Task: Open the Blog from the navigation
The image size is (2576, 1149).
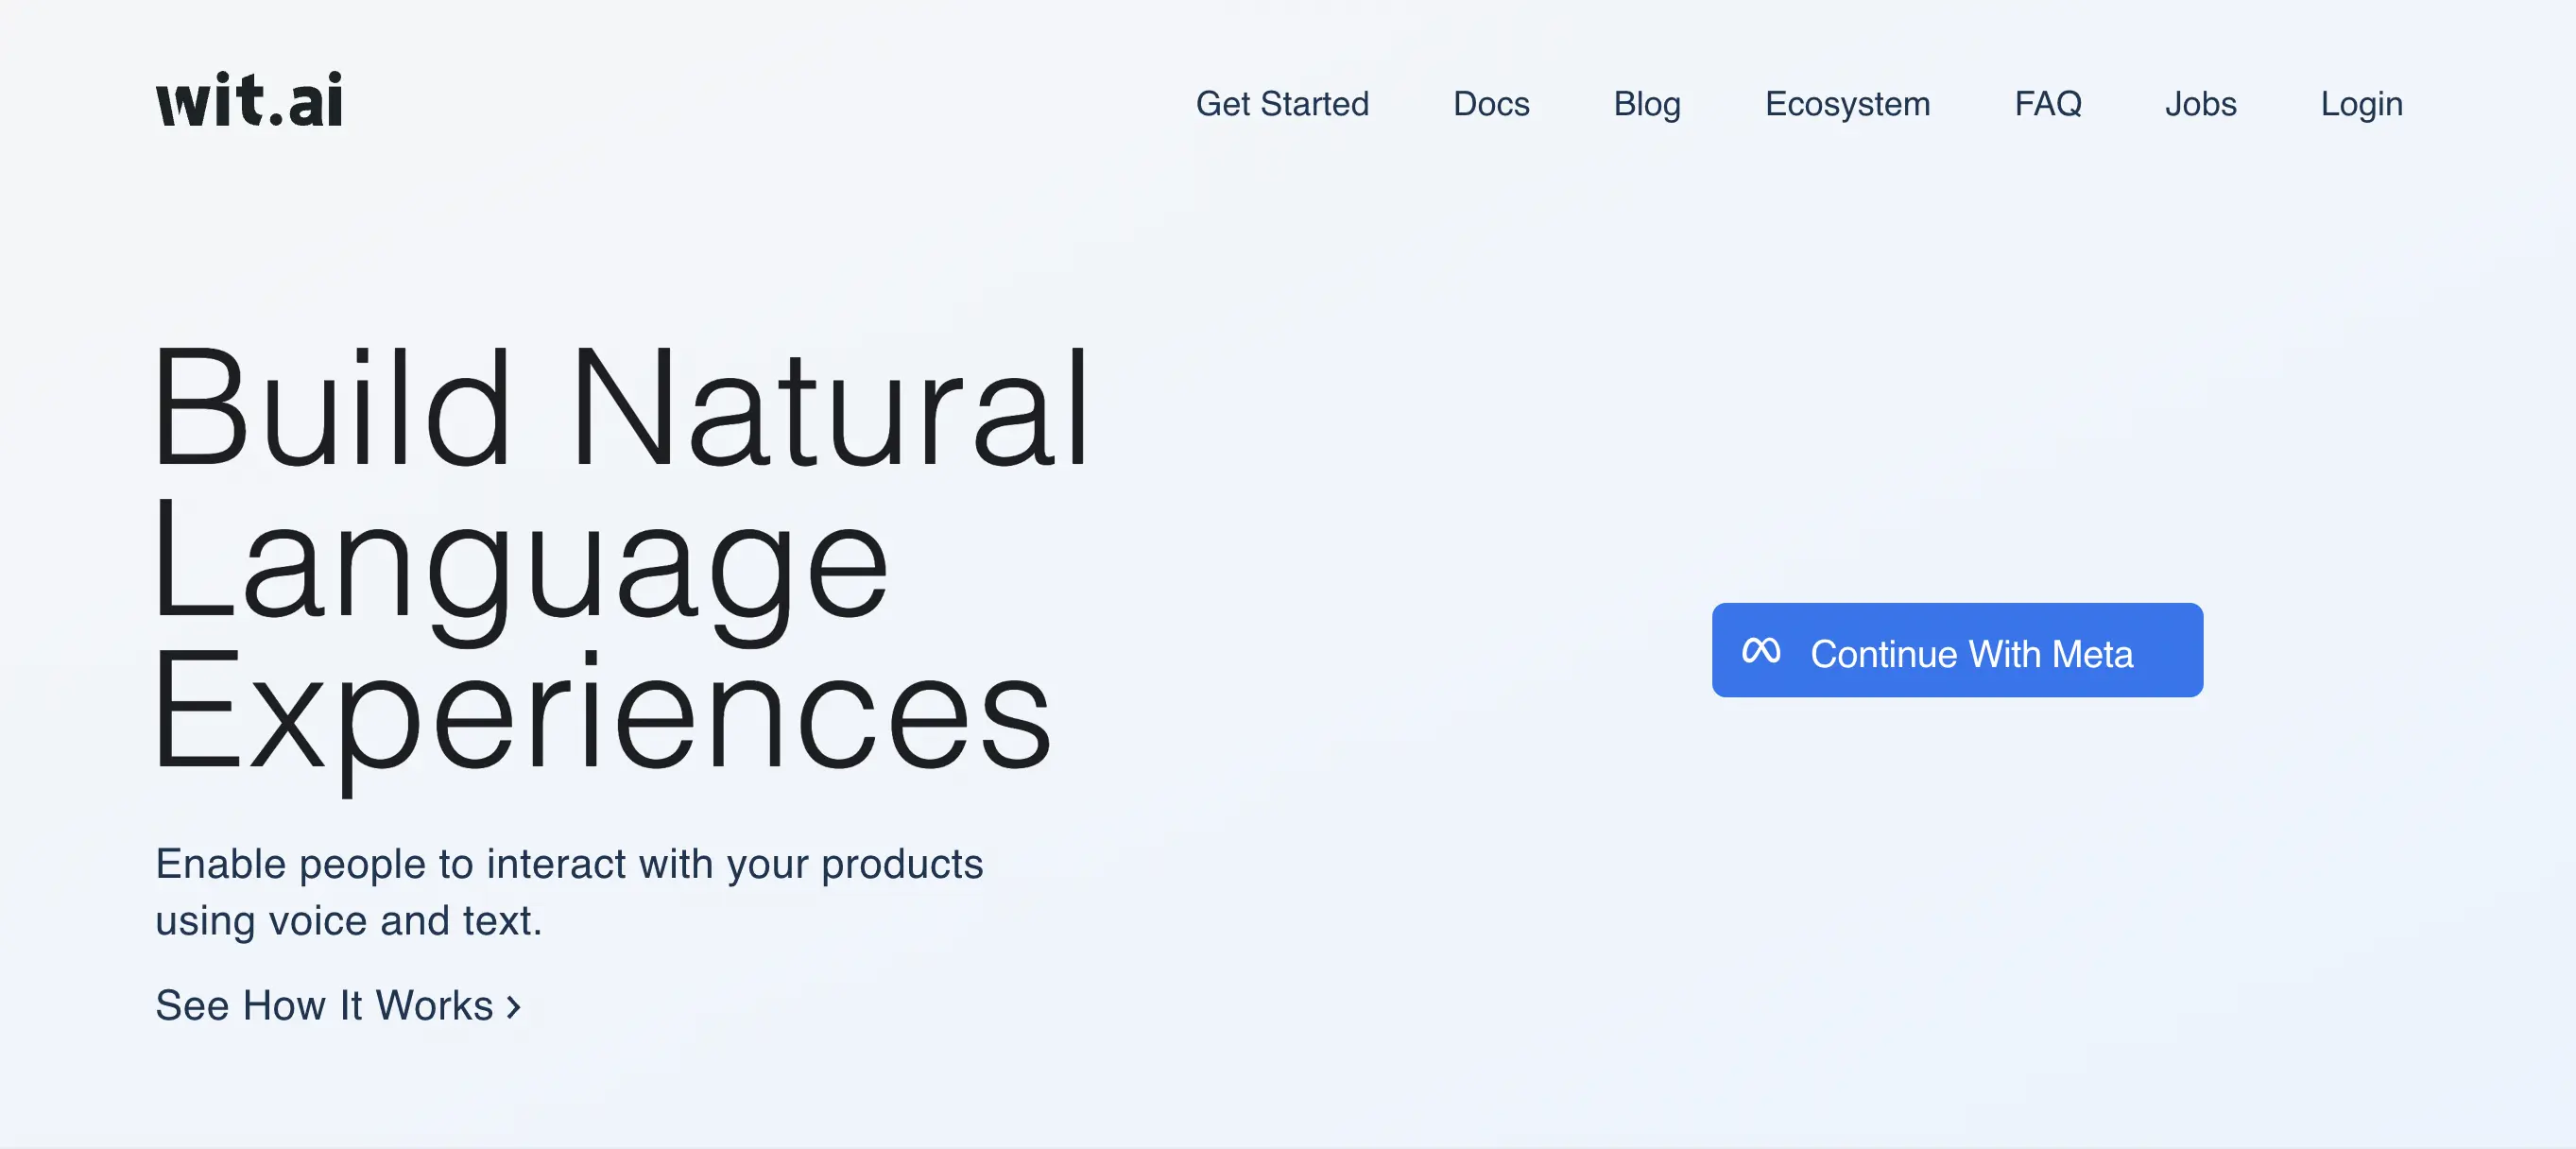Action: [x=1647, y=104]
